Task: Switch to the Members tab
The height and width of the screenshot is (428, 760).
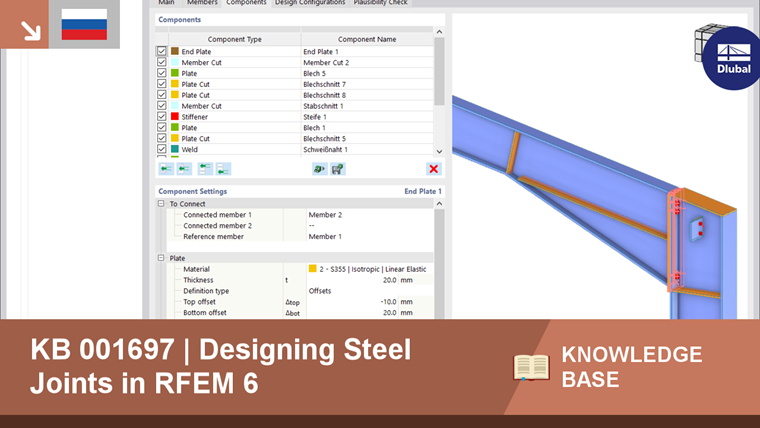Action: [202, 3]
